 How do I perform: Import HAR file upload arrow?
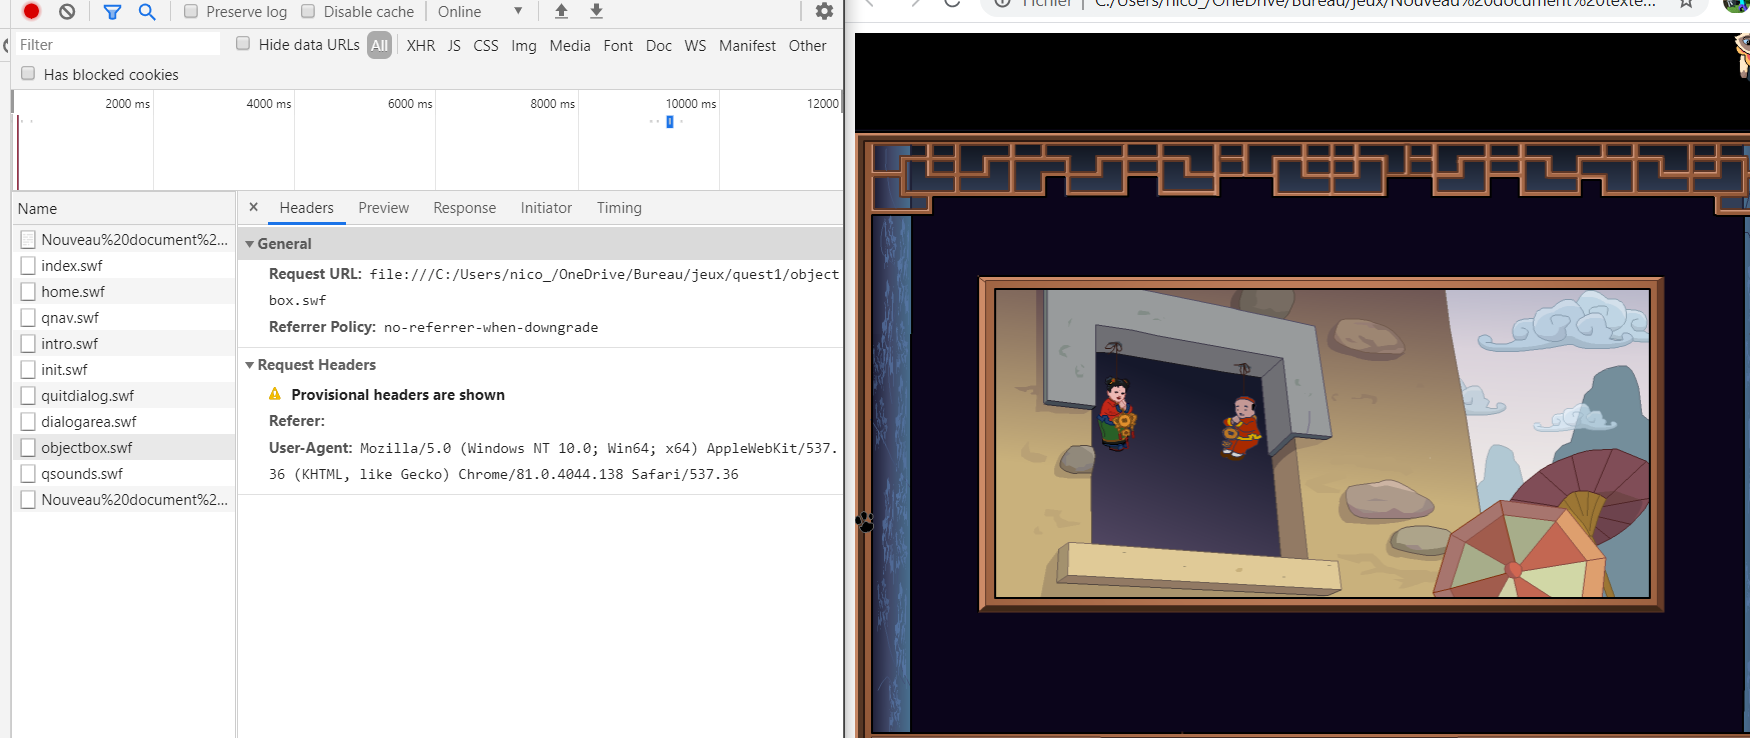[561, 11]
